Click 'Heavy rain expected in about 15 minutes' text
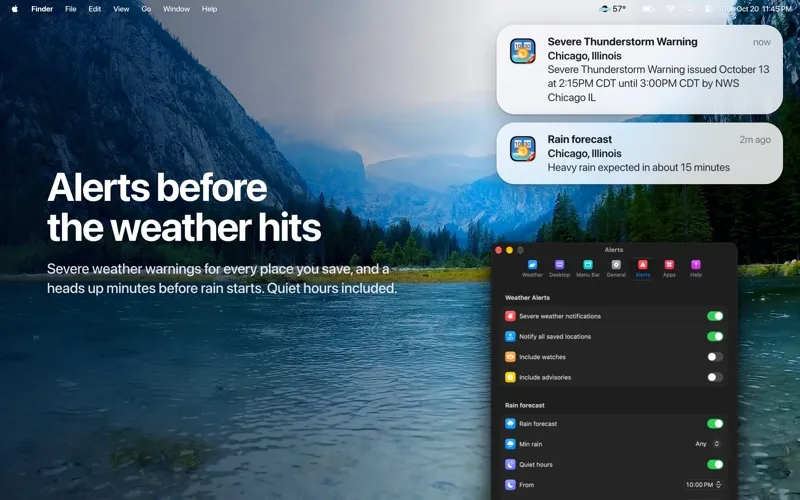This screenshot has width=800, height=500. pyautogui.click(x=638, y=167)
